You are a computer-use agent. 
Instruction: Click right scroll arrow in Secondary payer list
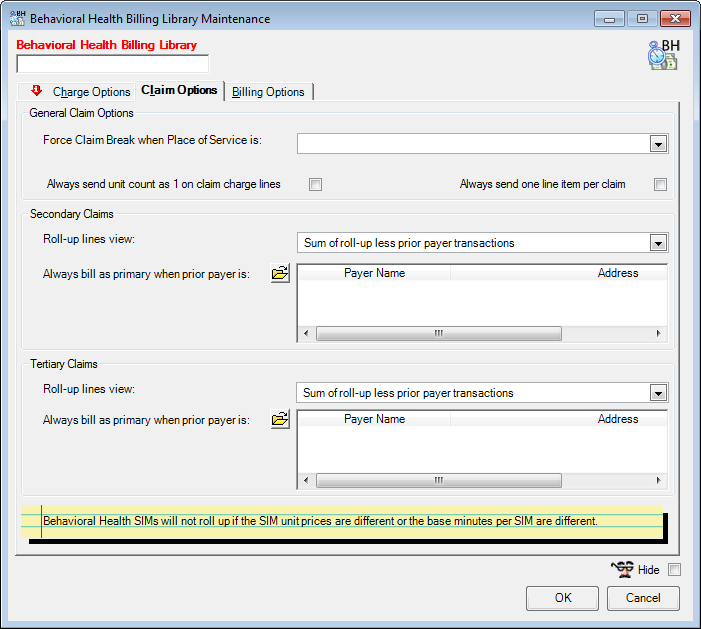tap(659, 333)
